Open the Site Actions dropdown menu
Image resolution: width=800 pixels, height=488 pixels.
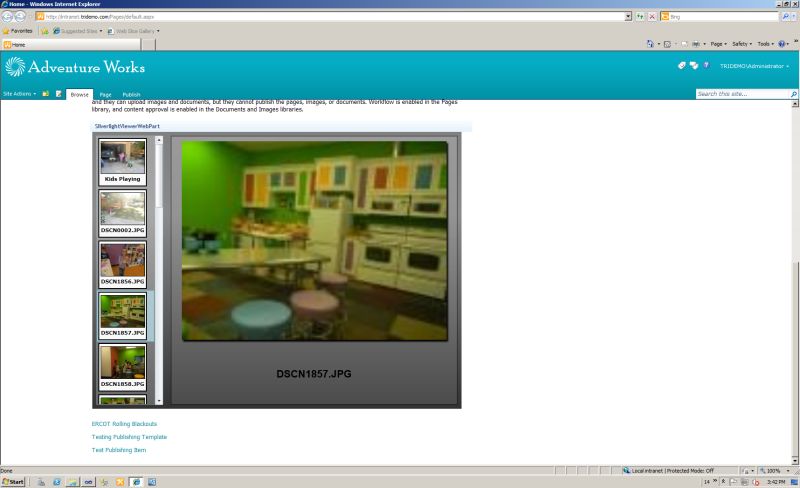point(19,94)
